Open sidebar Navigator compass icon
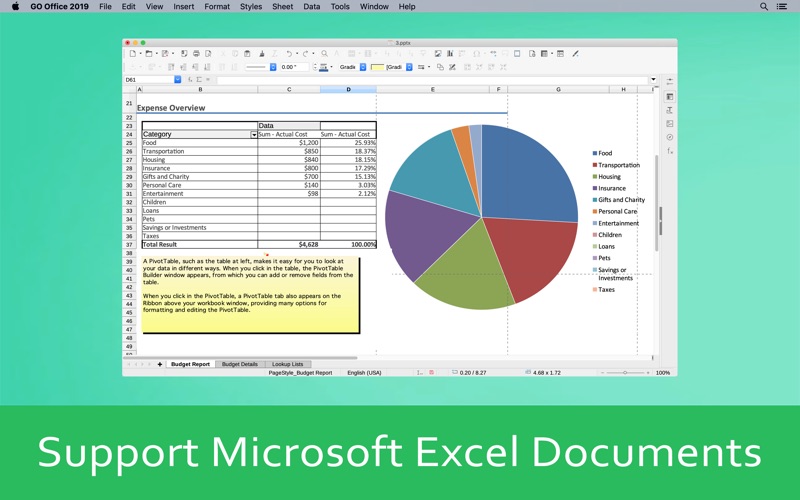Screen dimensions: 800x500 pyautogui.click(x=670, y=137)
